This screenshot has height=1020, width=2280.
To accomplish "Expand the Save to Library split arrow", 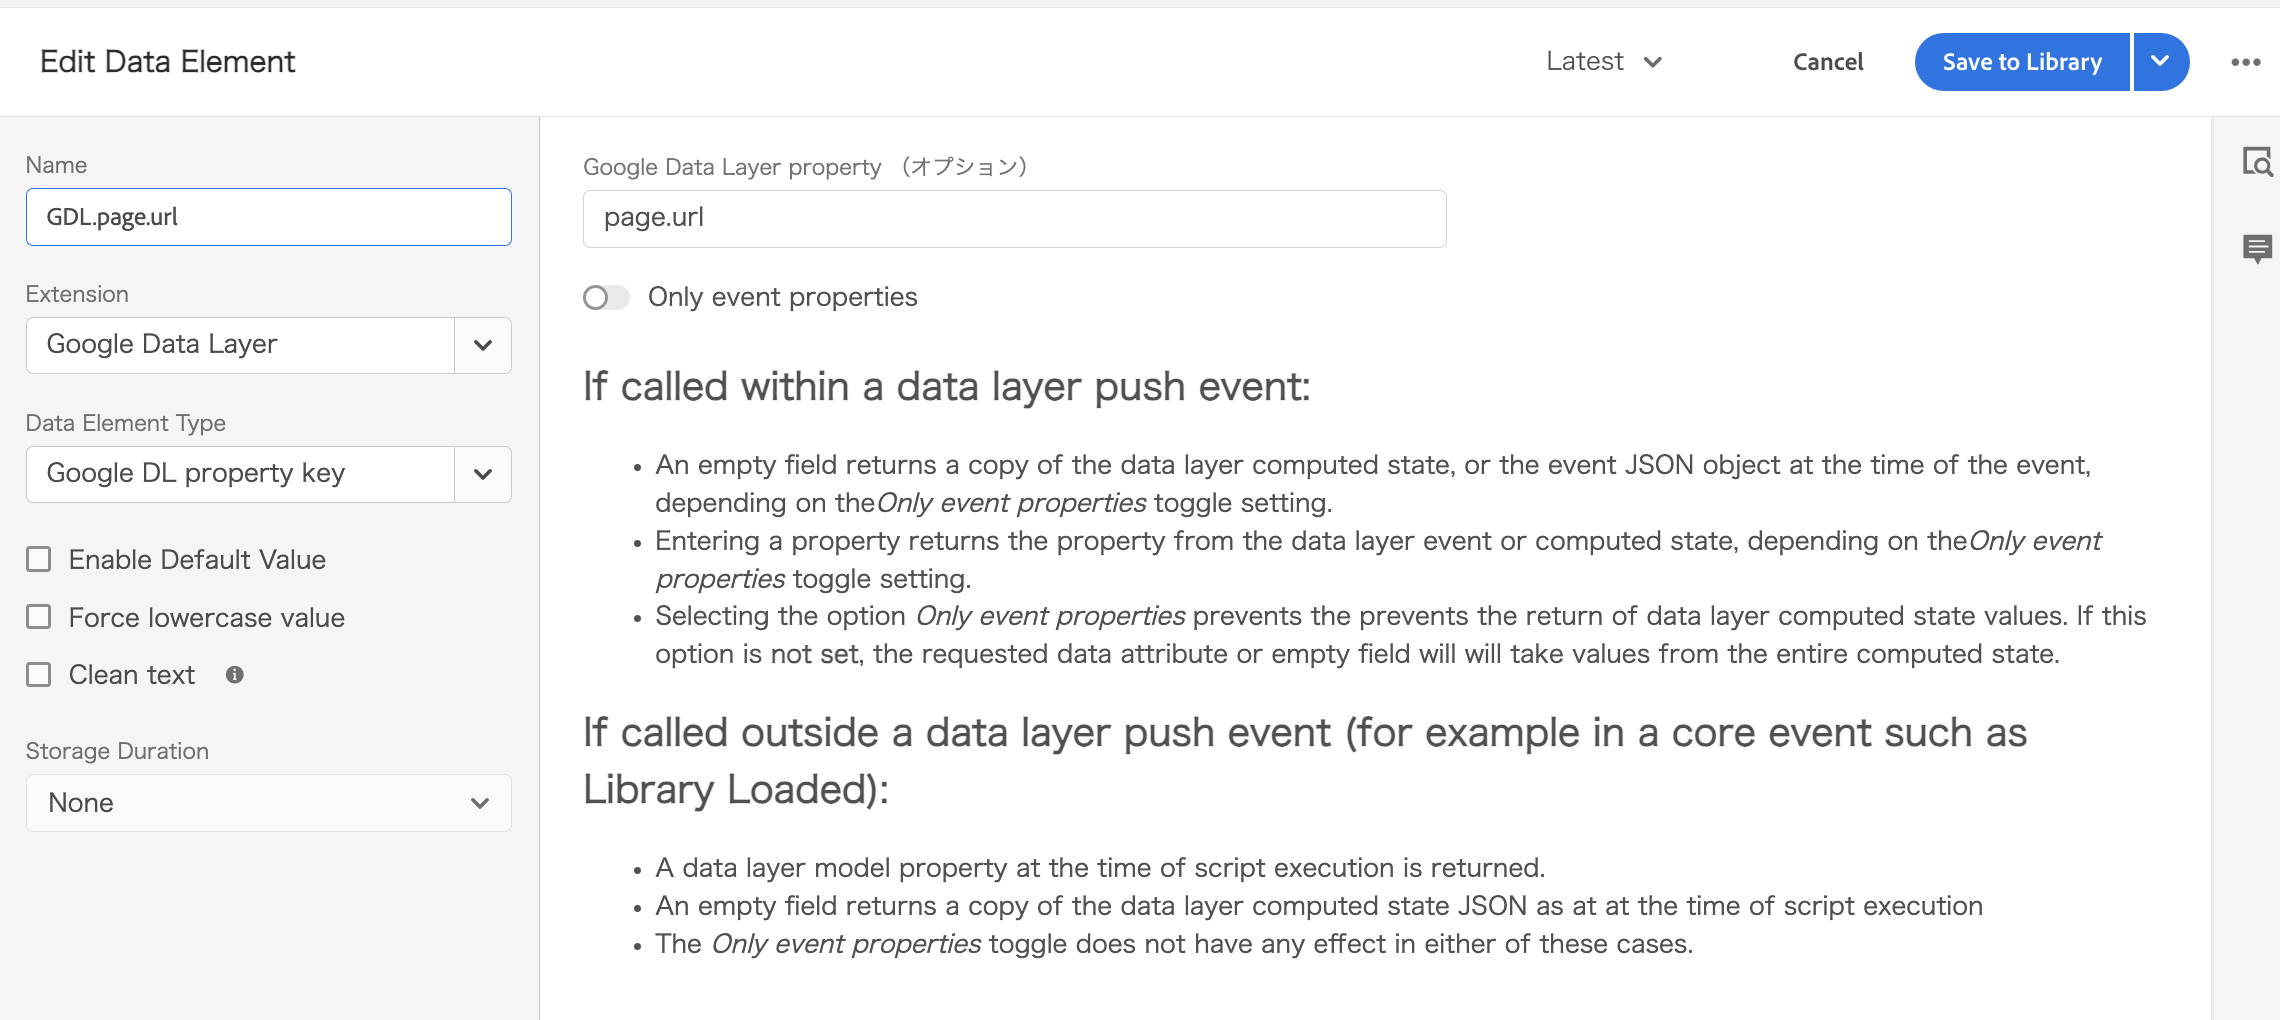I will (2161, 62).
